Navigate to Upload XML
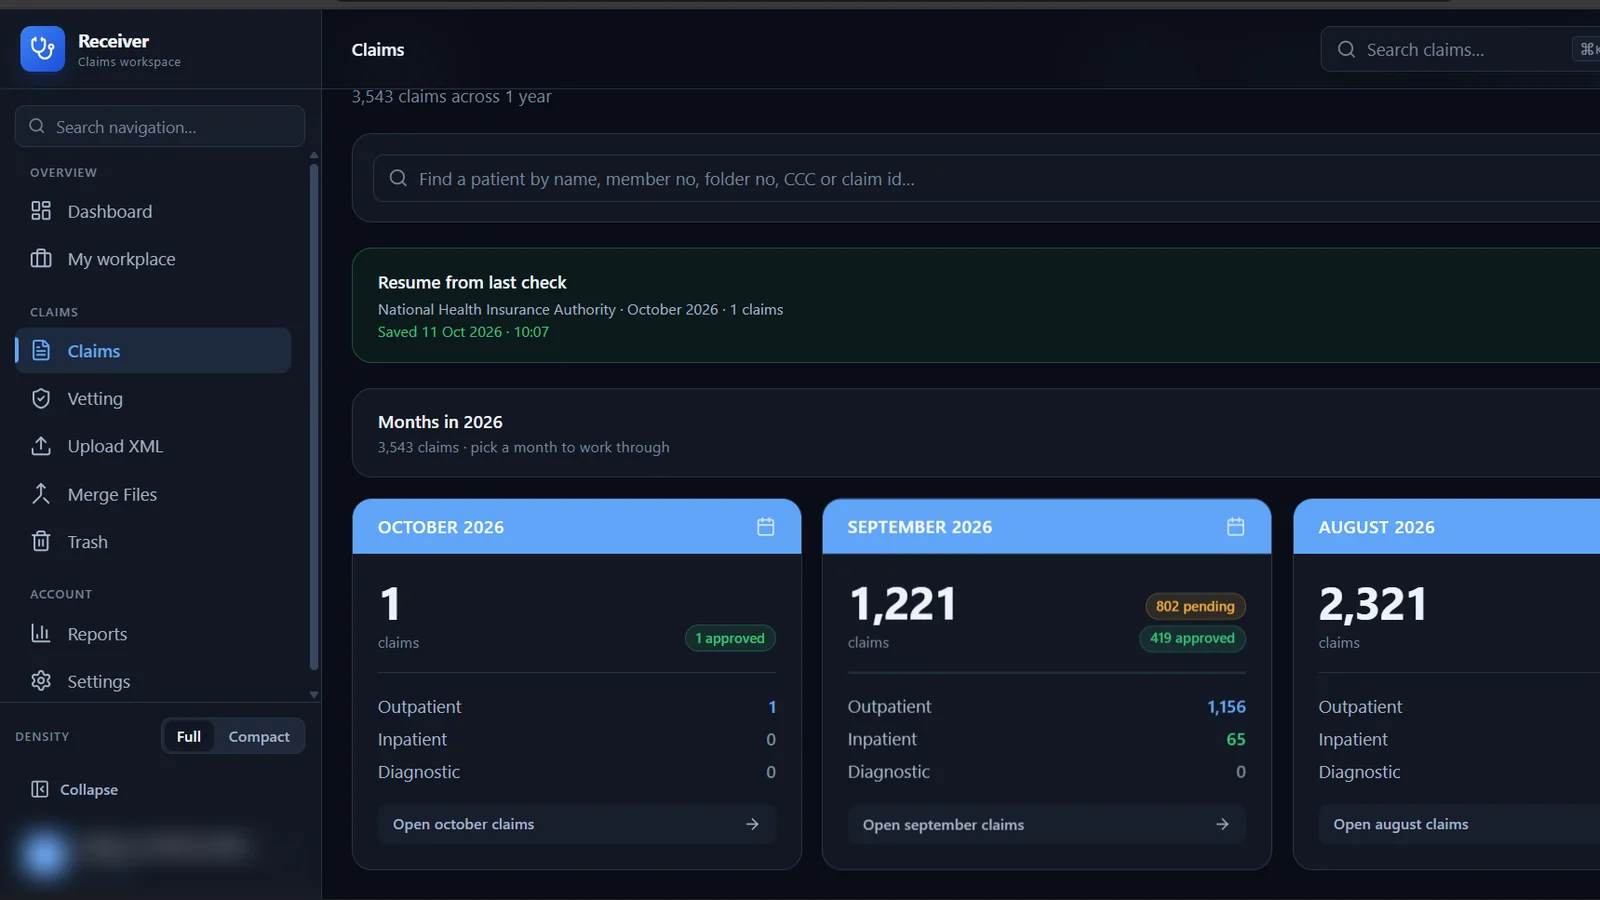The image size is (1600, 900). [153, 446]
